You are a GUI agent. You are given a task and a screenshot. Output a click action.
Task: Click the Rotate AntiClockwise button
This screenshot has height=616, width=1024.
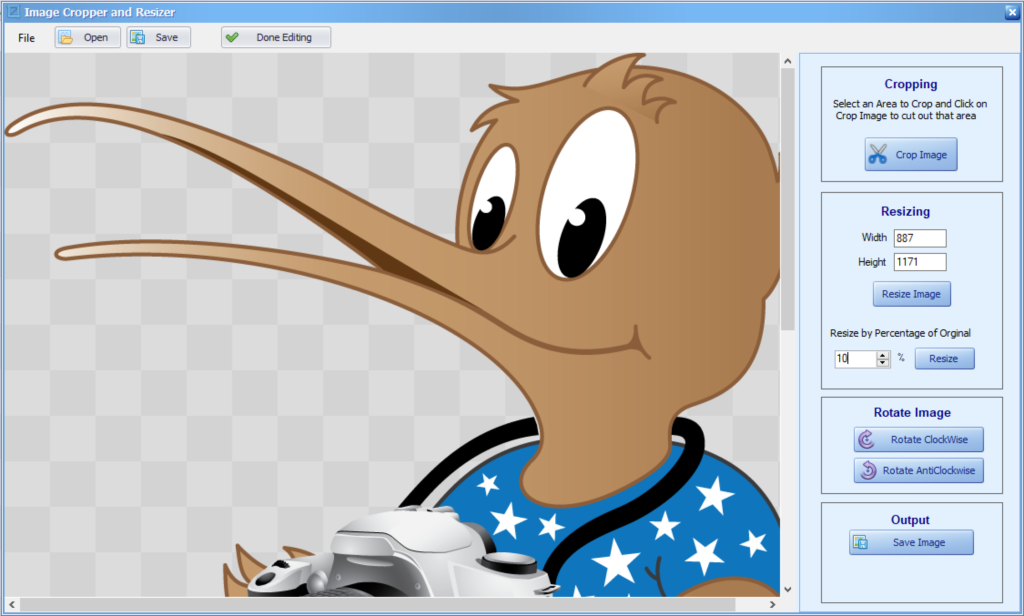pyautogui.click(x=919, y=470)
